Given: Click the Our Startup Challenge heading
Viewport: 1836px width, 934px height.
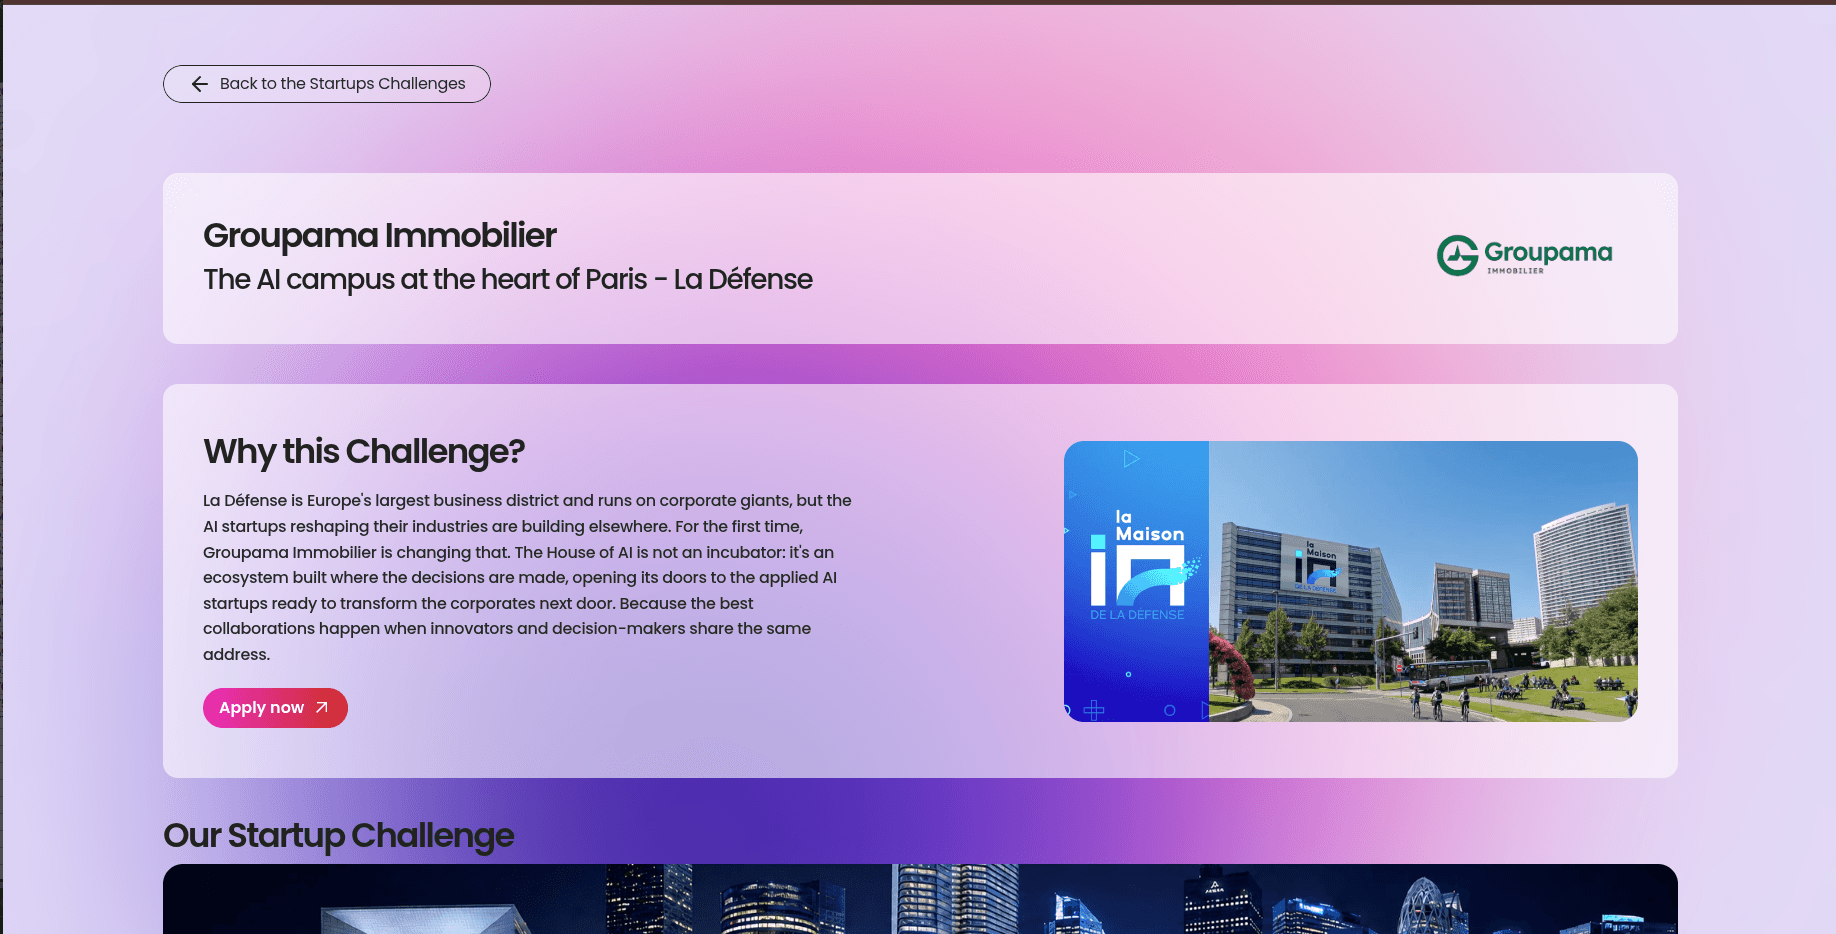Looking at the screenshot, I should [x=338, y=835].
